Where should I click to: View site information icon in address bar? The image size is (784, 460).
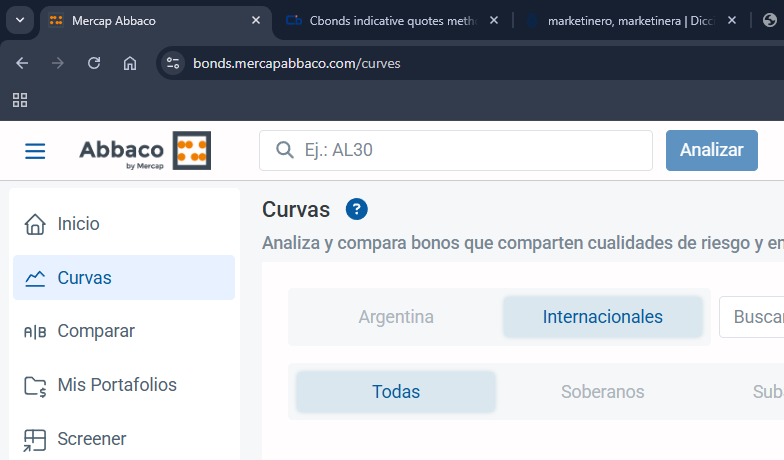pyautogui.click(x=173, y=63)
